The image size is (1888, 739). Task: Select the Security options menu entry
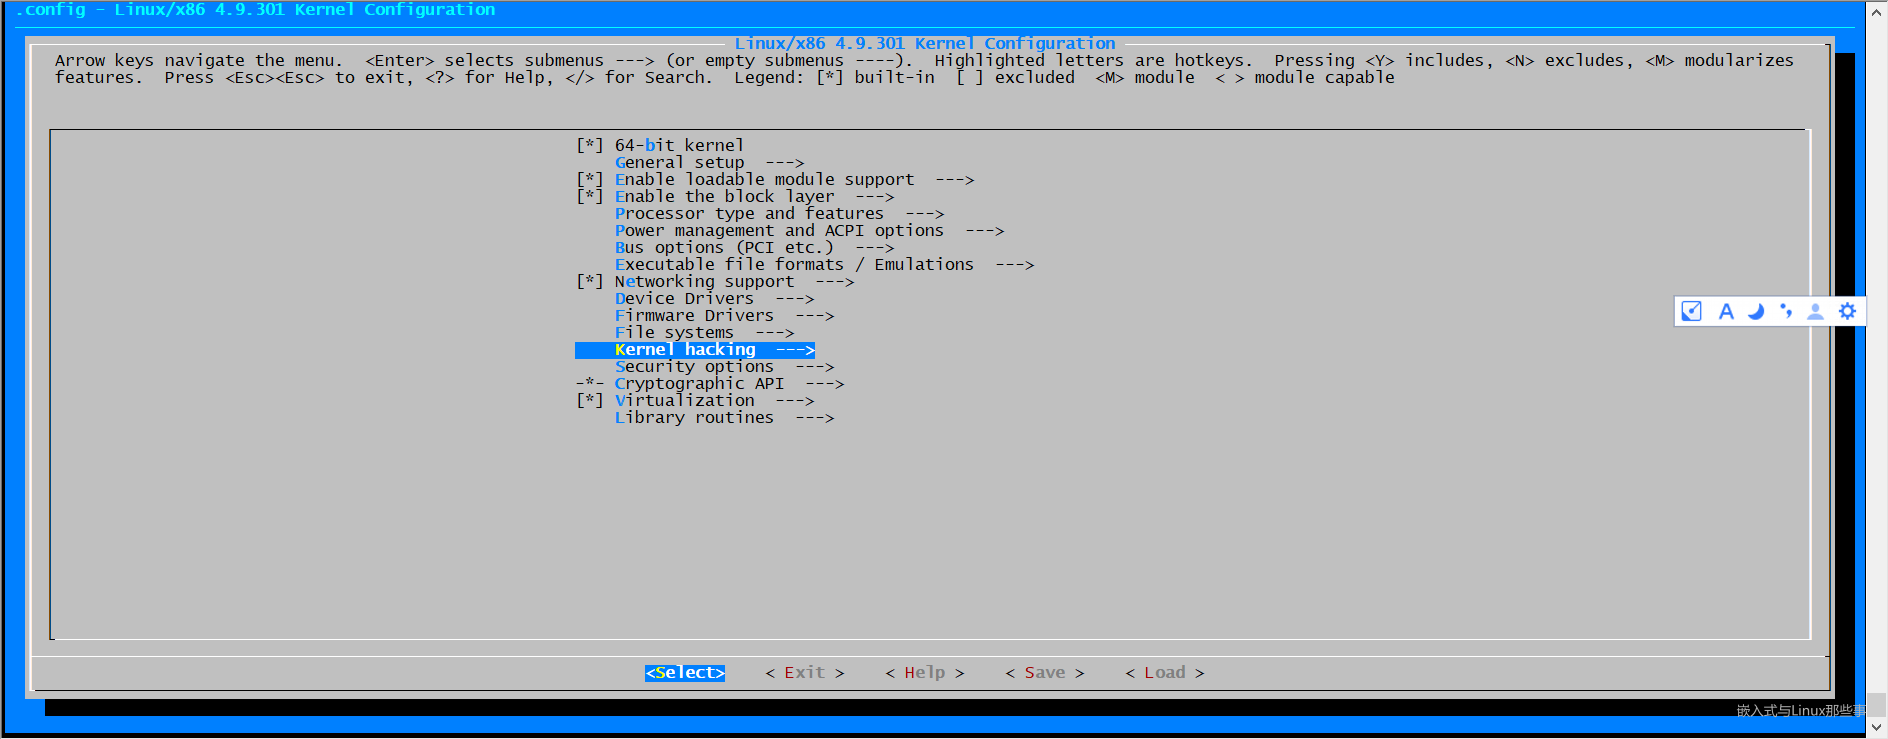[694, 367]
